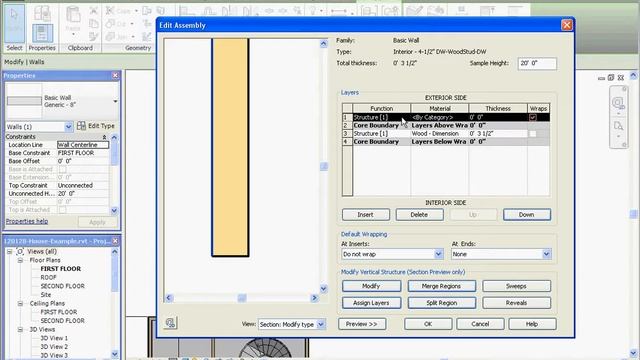
Task: Click the Copy to Clipboard icon
Action: [93, 24]
